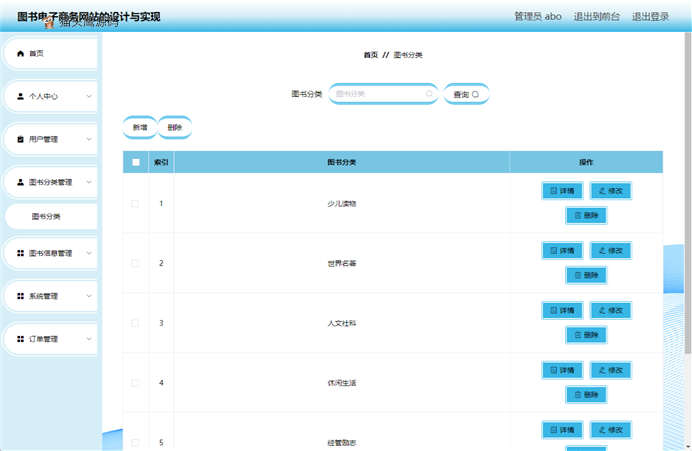Open the 系统管理 sidebar menu
Screen dimensions: 692x451
tap(51, 296)
